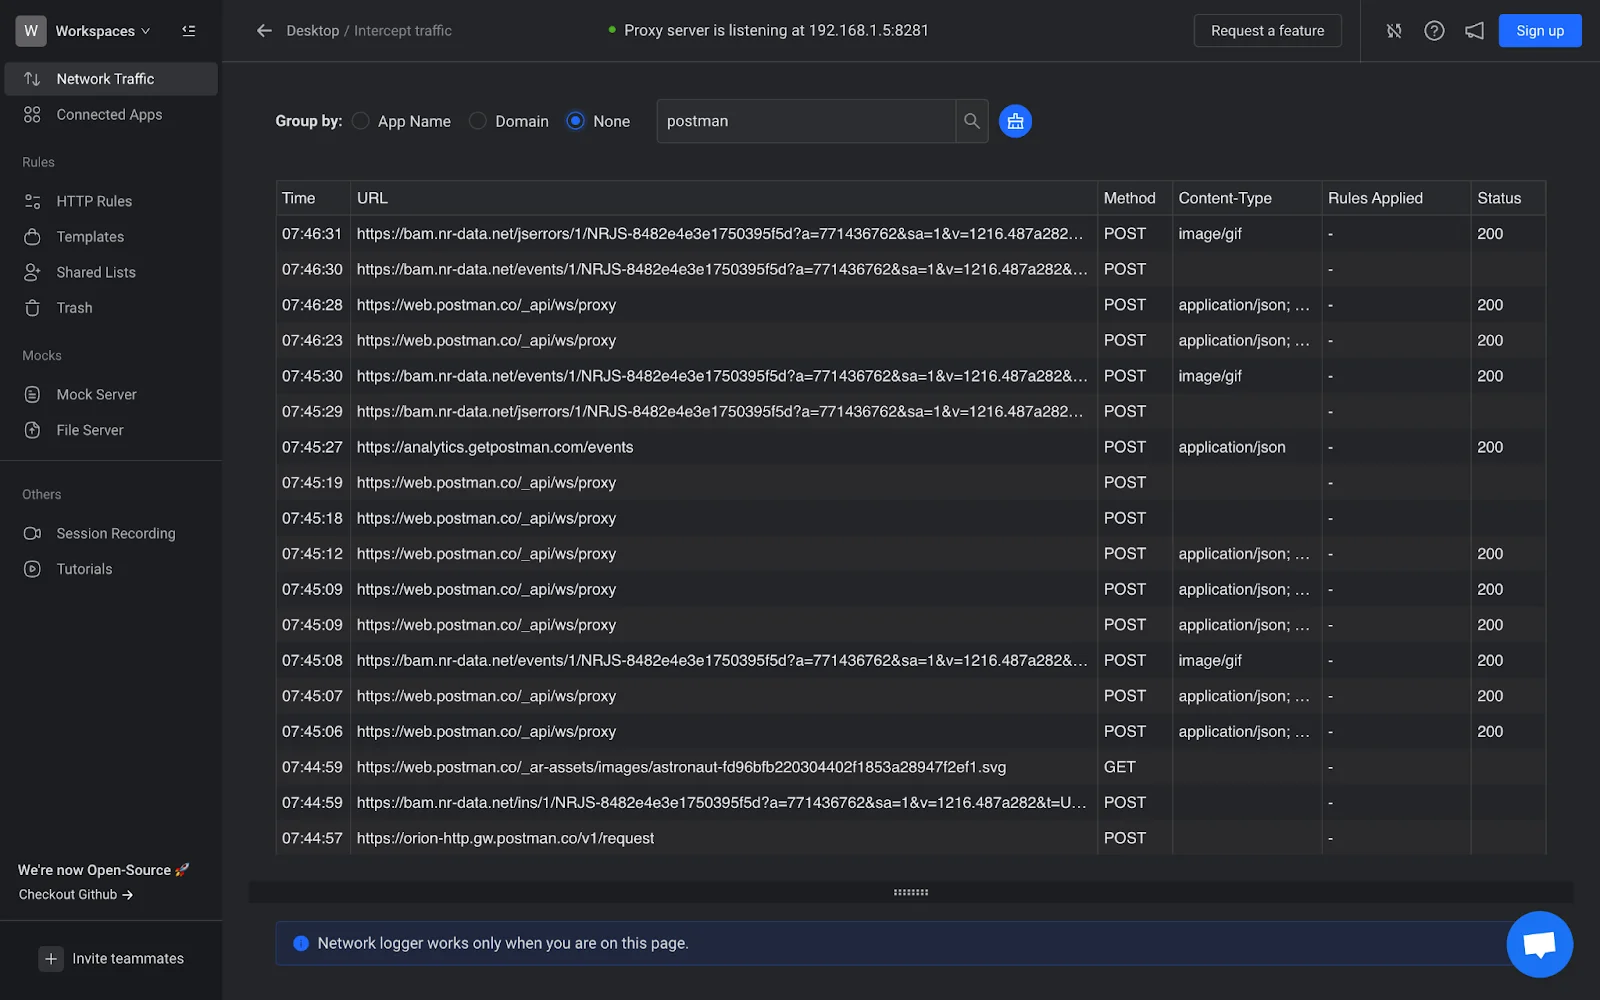Go back using the left arrow icon

pos(264,31)
